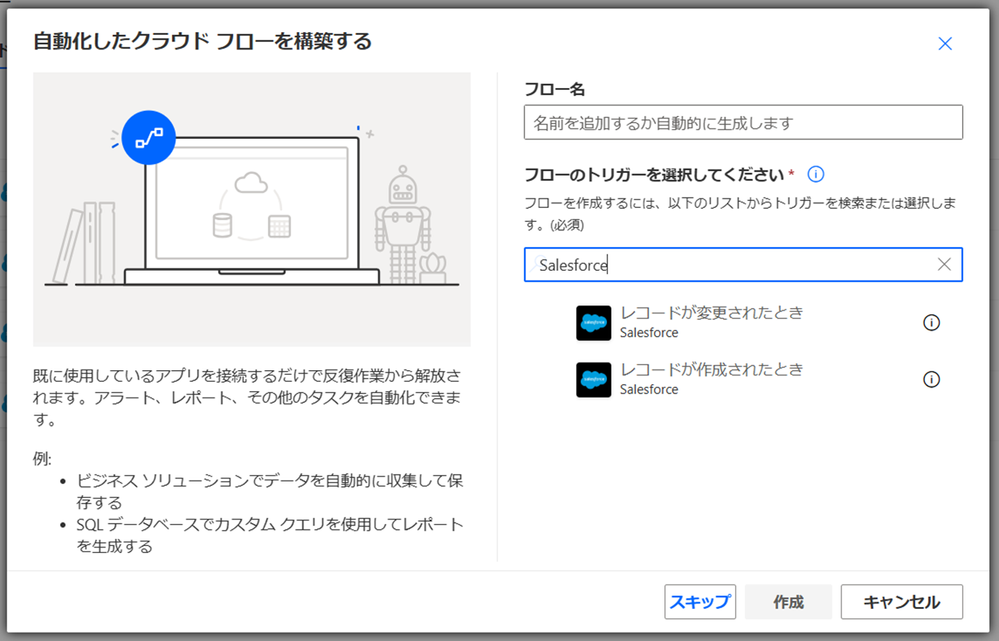The height and width of the screenshot is (641, 999).
Task: Click the スキップ link button
Action: 700,602
